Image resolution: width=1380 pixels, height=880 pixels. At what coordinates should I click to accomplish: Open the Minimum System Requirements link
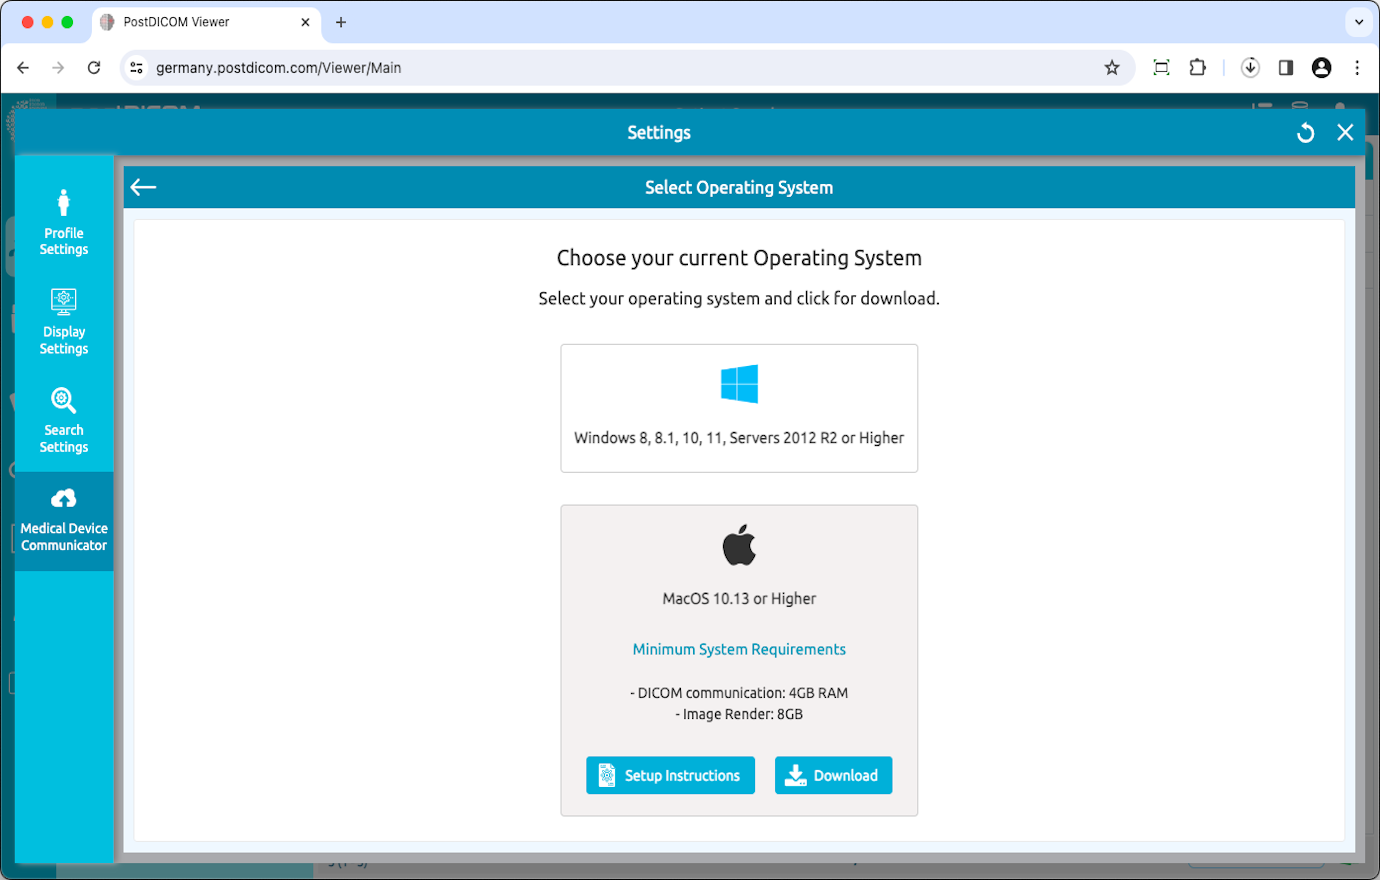point(739,649)
